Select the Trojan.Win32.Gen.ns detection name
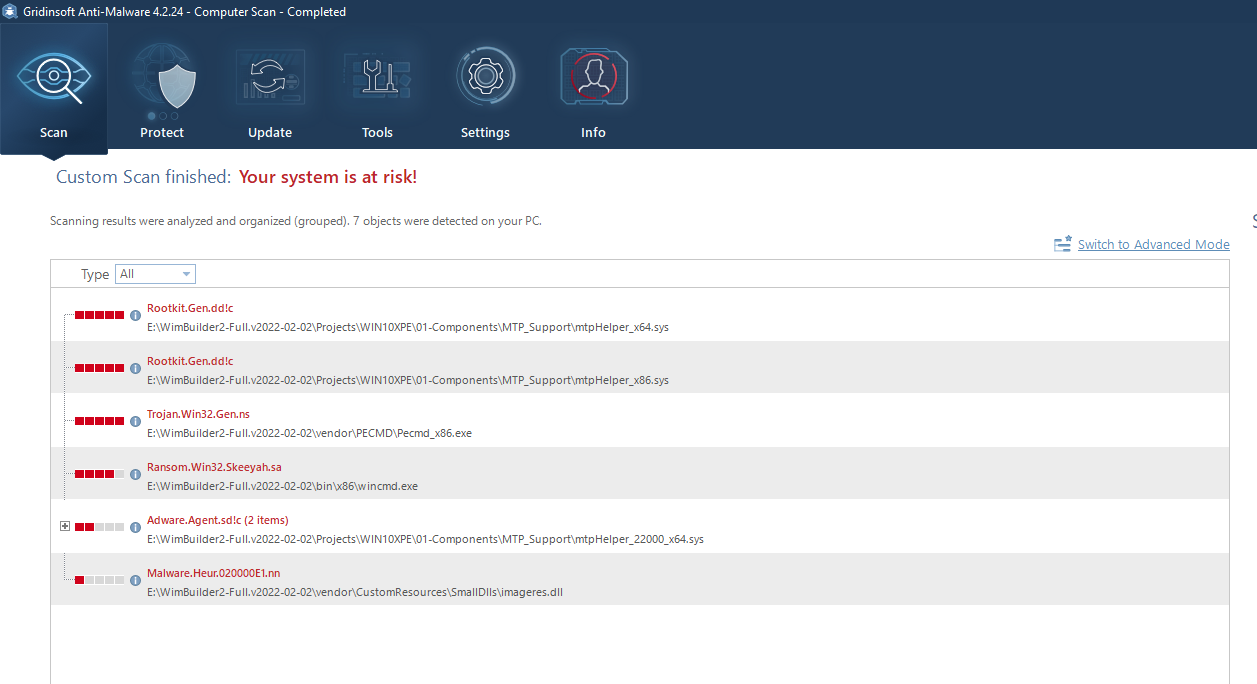 coord(198,414)
